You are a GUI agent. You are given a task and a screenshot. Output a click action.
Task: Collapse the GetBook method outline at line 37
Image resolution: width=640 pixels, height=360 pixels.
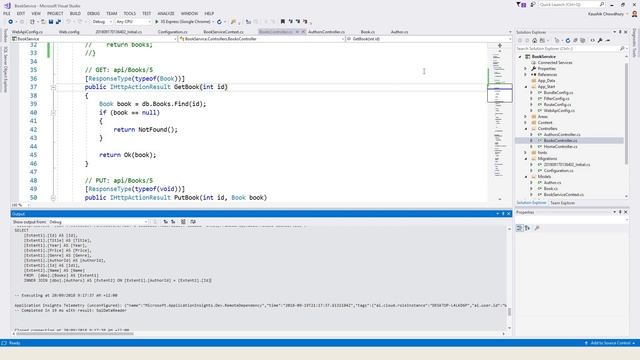53,87
